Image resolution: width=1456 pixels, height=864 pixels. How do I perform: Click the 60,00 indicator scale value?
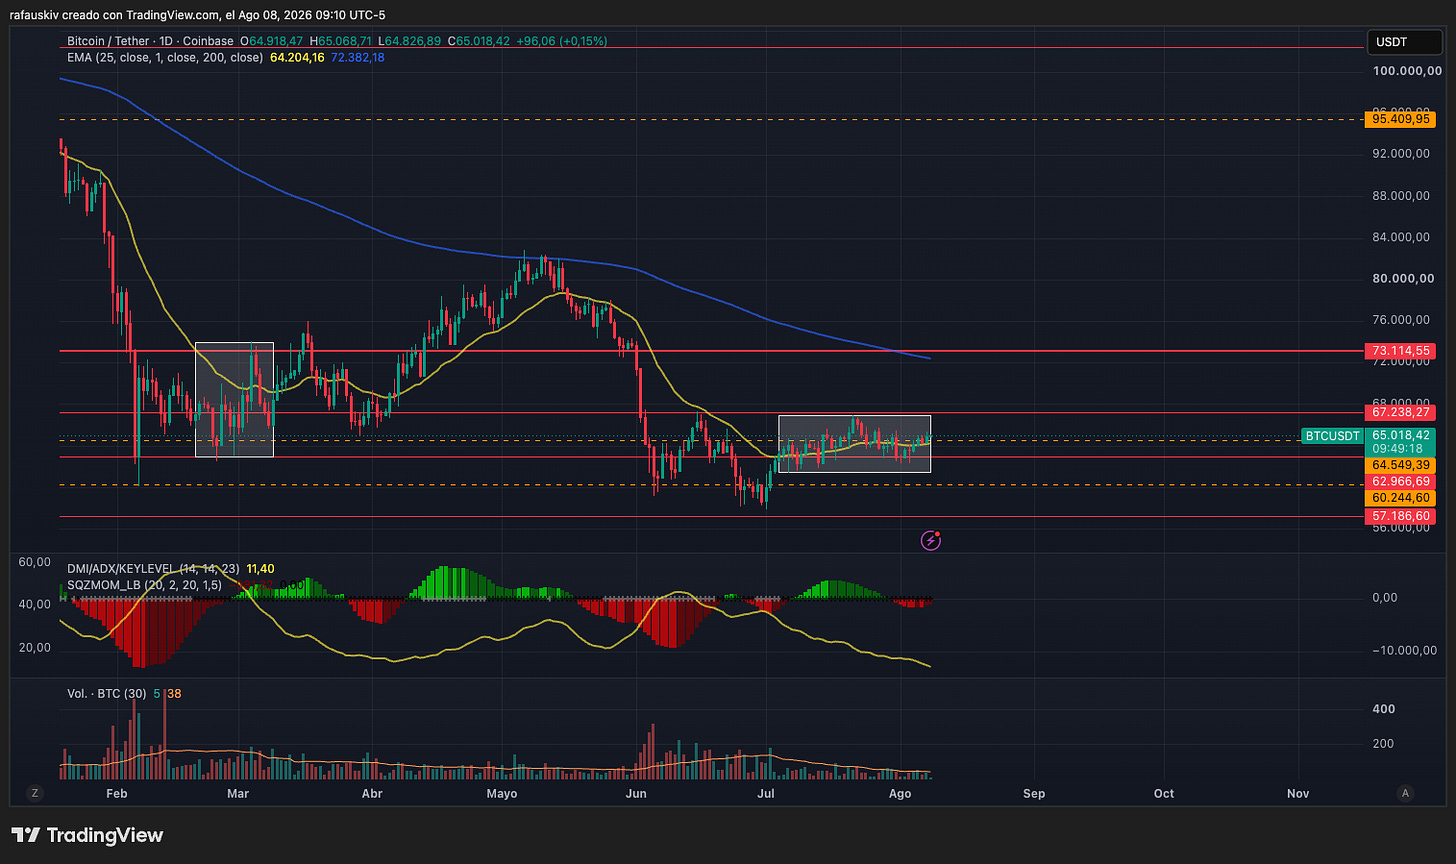pos(34,562)
